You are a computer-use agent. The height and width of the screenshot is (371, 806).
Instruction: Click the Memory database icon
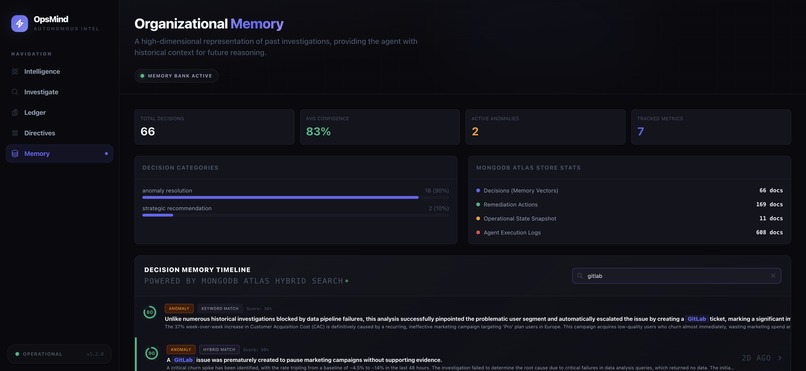coord(15,154)
